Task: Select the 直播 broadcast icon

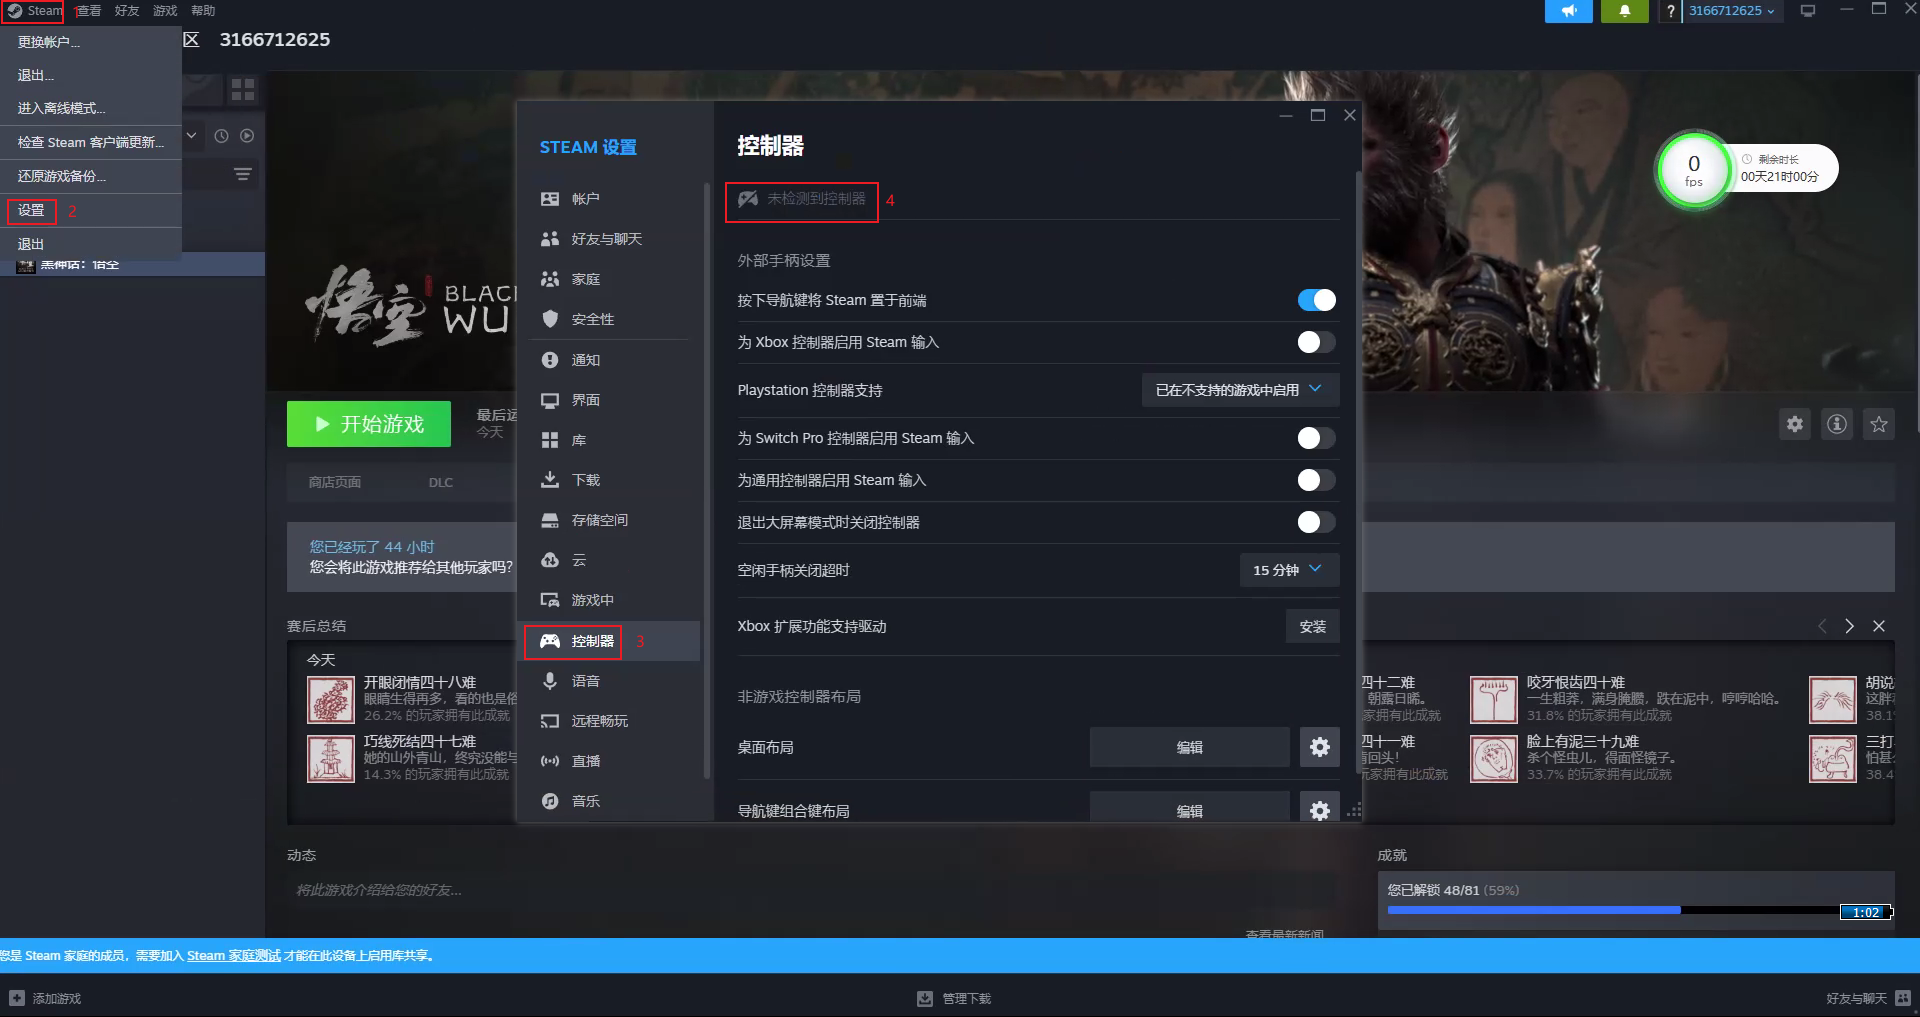Action: click(x=550, y=761)
